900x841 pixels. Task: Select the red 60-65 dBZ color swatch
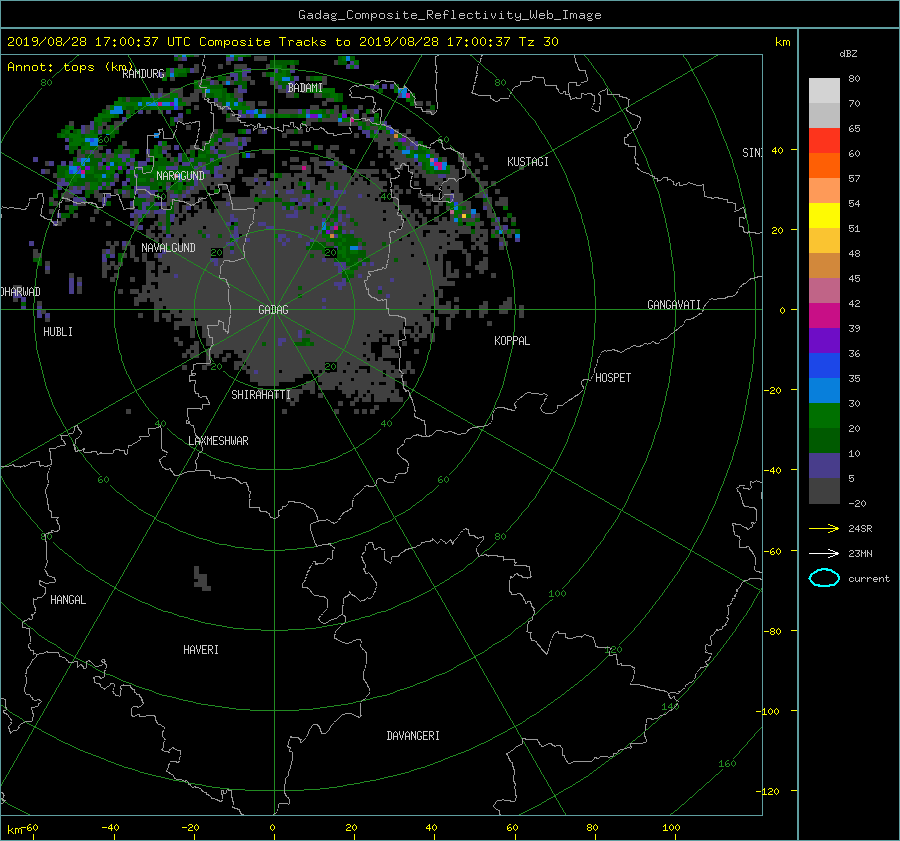[824, 140]
